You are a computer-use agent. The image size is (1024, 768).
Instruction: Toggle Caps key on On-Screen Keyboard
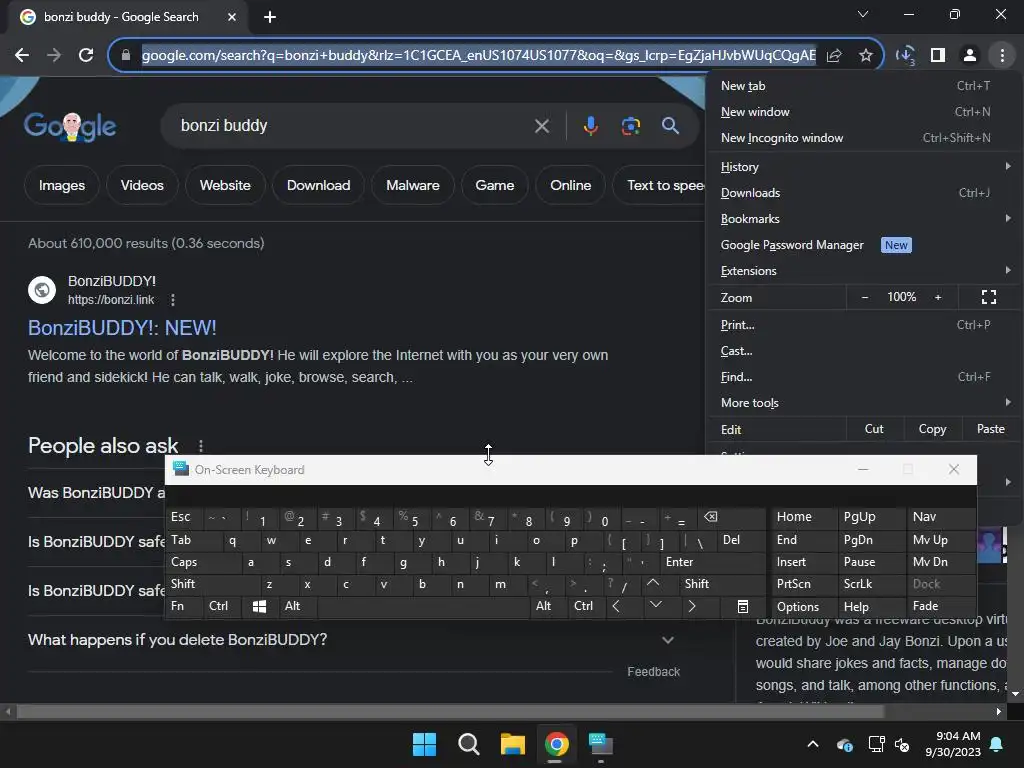tap(204, 562)
